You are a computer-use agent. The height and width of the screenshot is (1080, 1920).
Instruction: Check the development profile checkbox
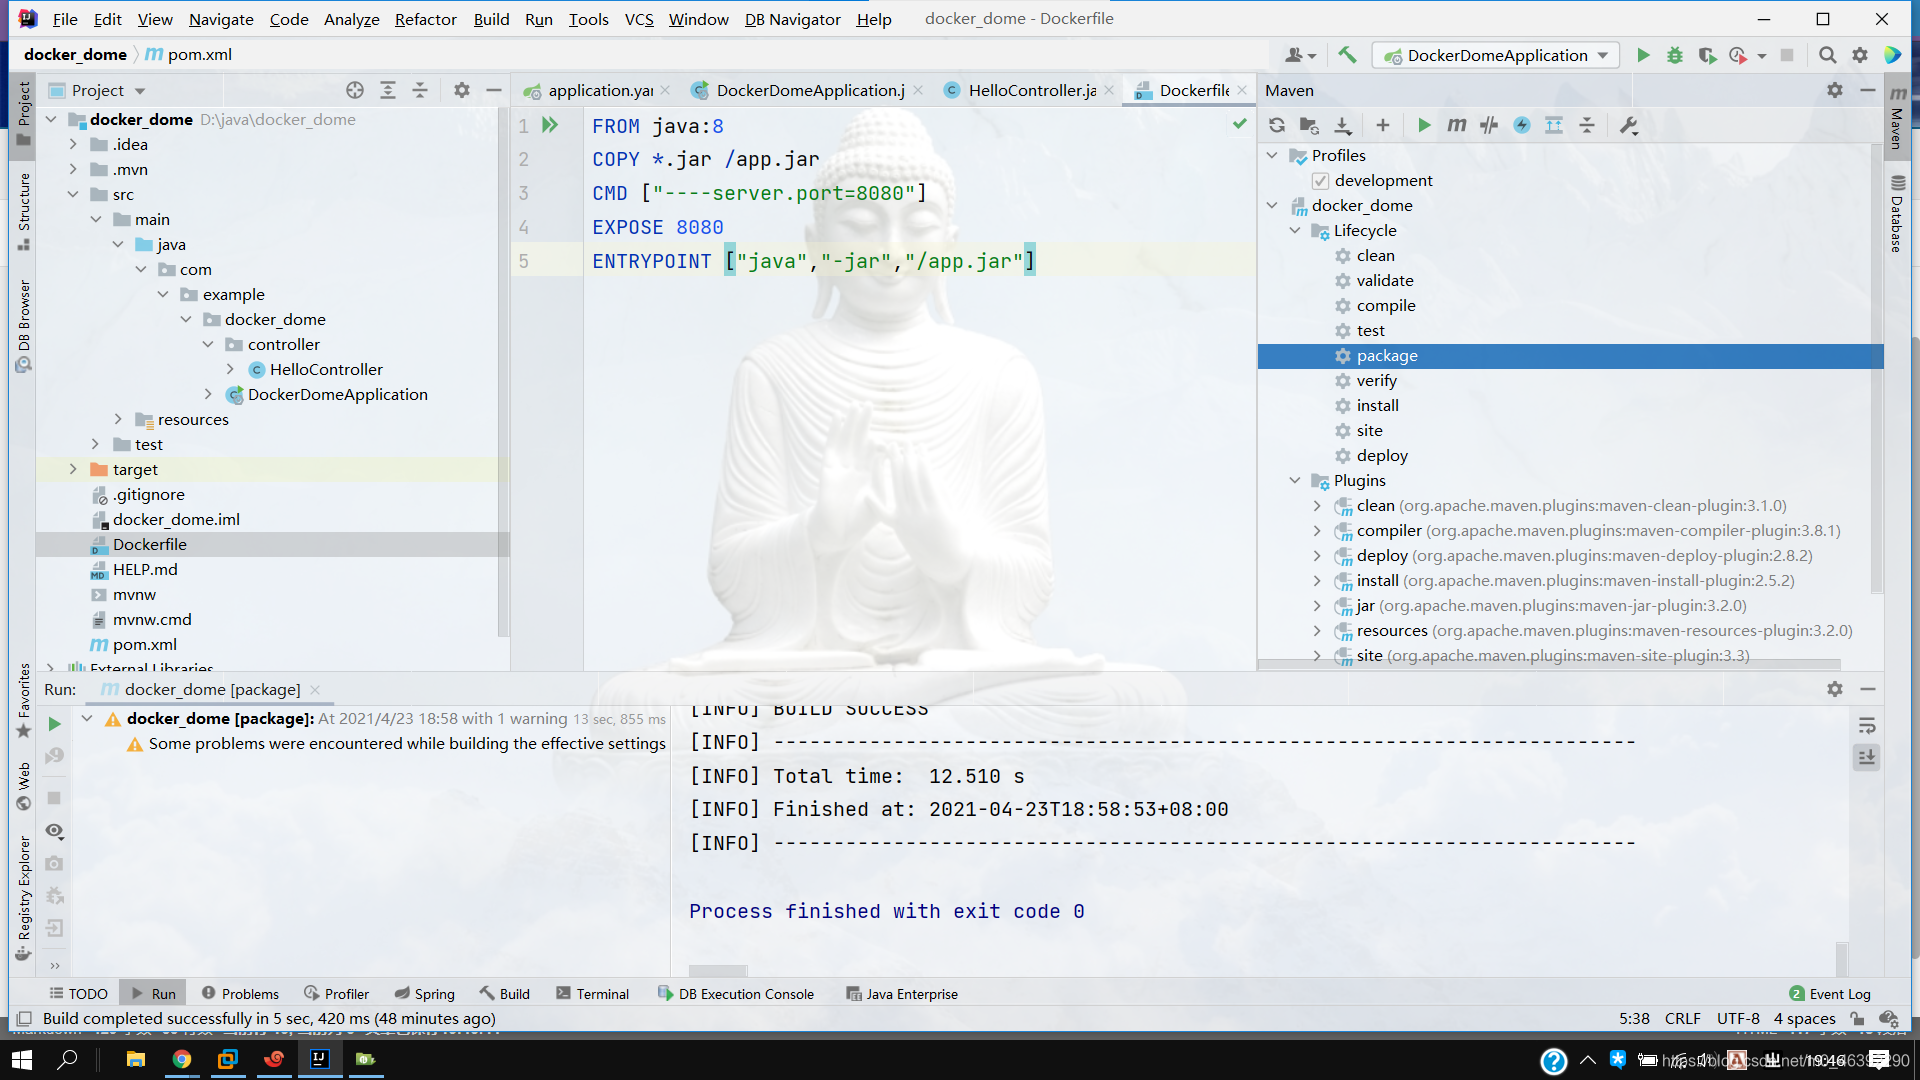pos(1320,181)
